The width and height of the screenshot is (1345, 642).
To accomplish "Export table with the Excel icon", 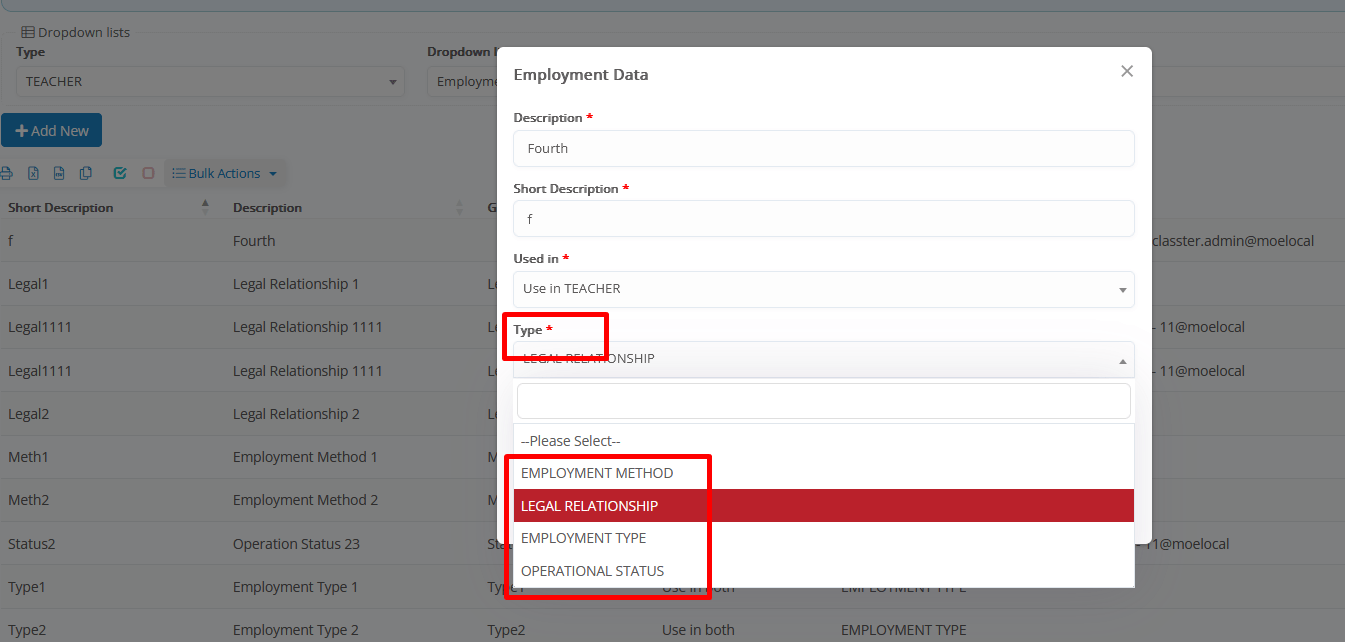I will pyautogui.click(x=33, y=173).
